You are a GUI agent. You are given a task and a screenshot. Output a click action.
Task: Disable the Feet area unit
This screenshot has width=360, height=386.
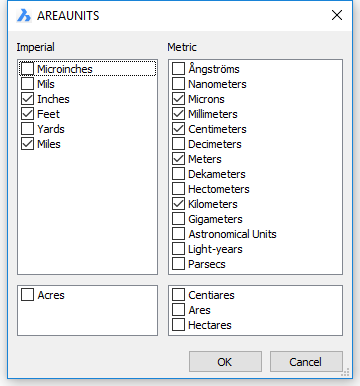(x=28, y=114)
